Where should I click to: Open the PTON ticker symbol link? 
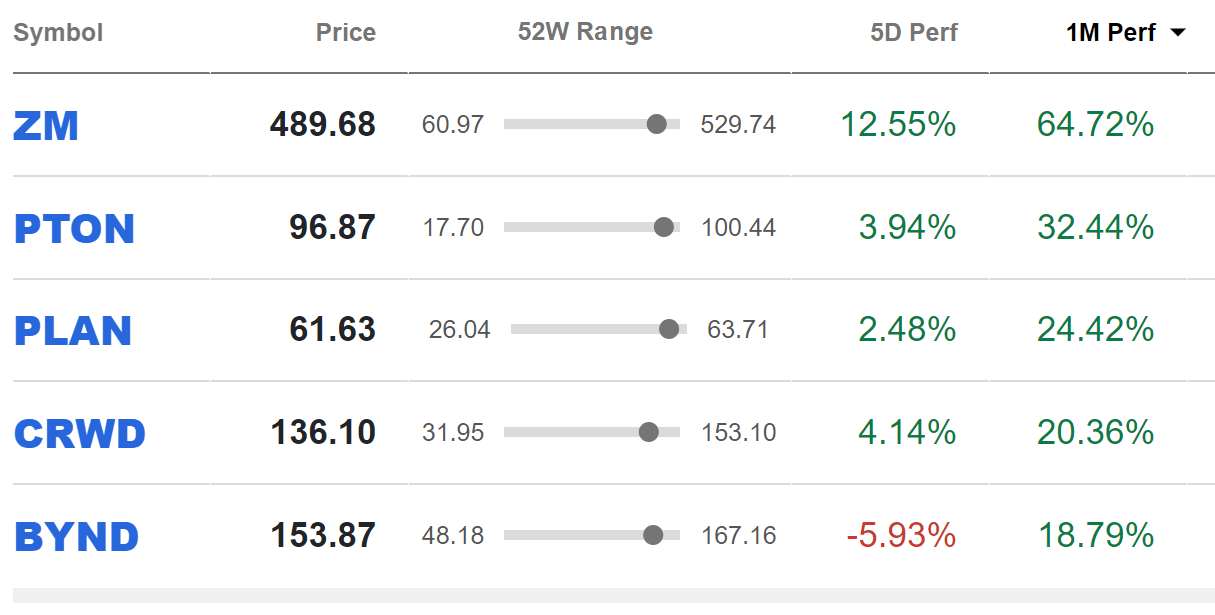74,229
